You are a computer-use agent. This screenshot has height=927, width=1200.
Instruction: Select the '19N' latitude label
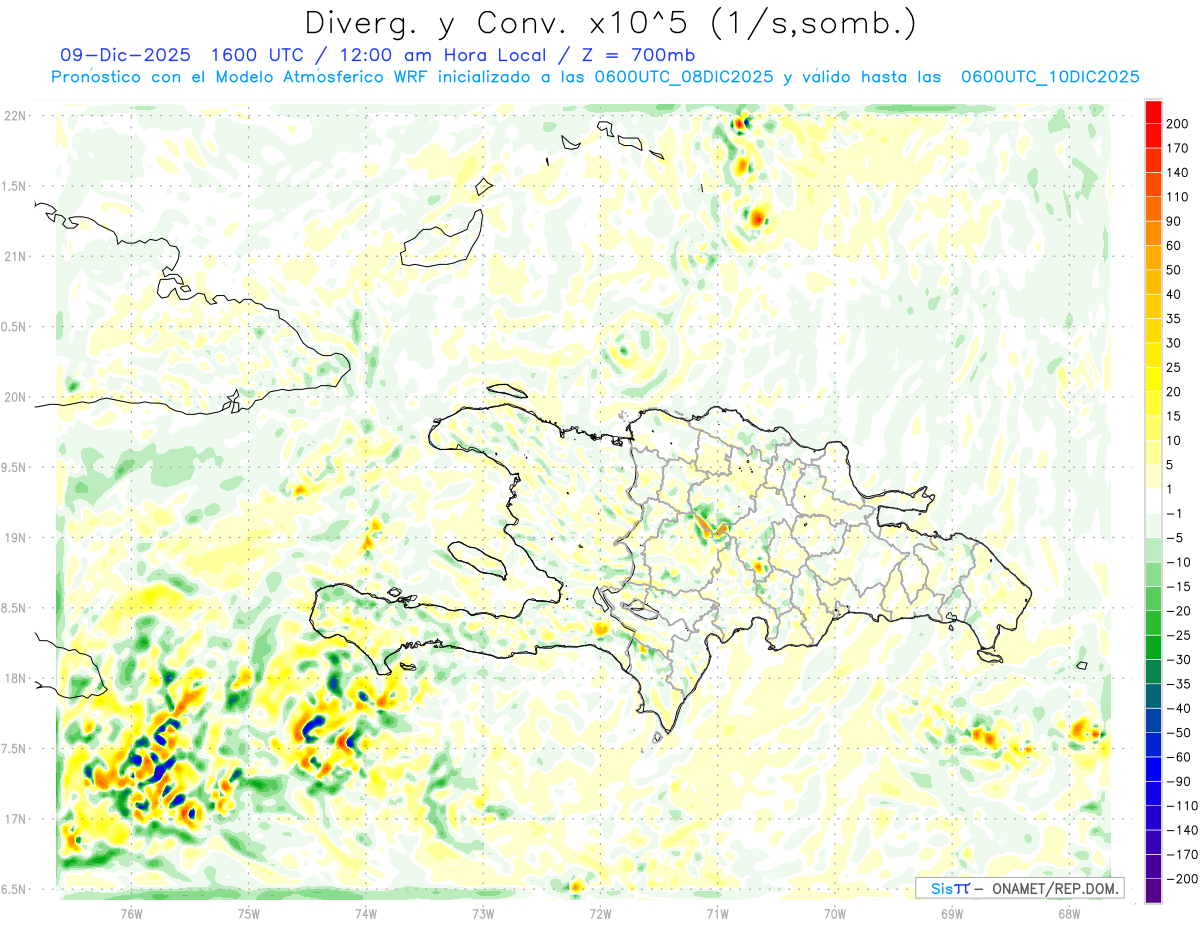coord(14,538)
